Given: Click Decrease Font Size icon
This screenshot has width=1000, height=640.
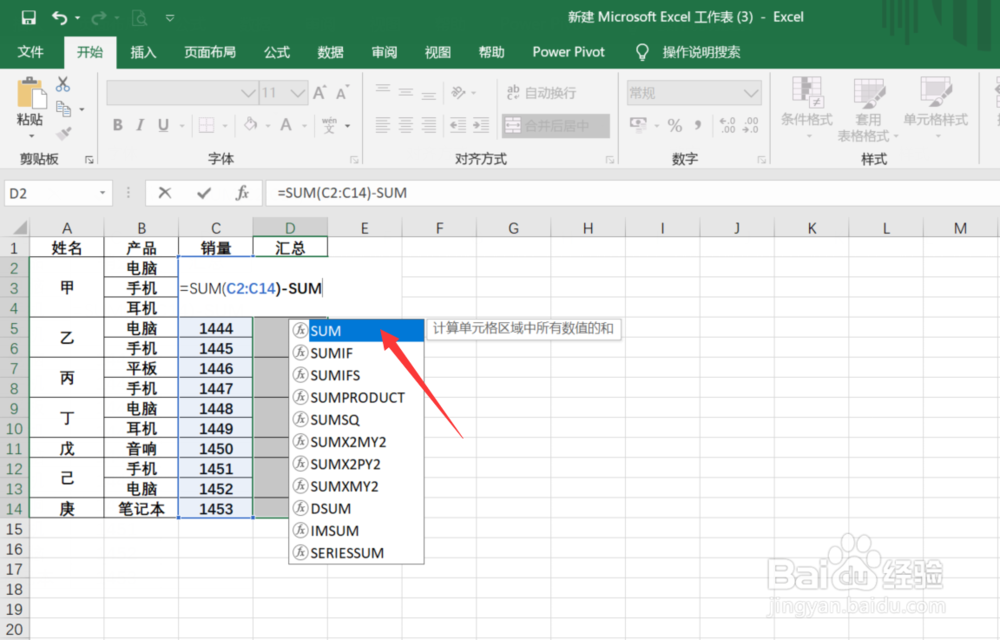Looking at the screenshot, I should (342, 93).
